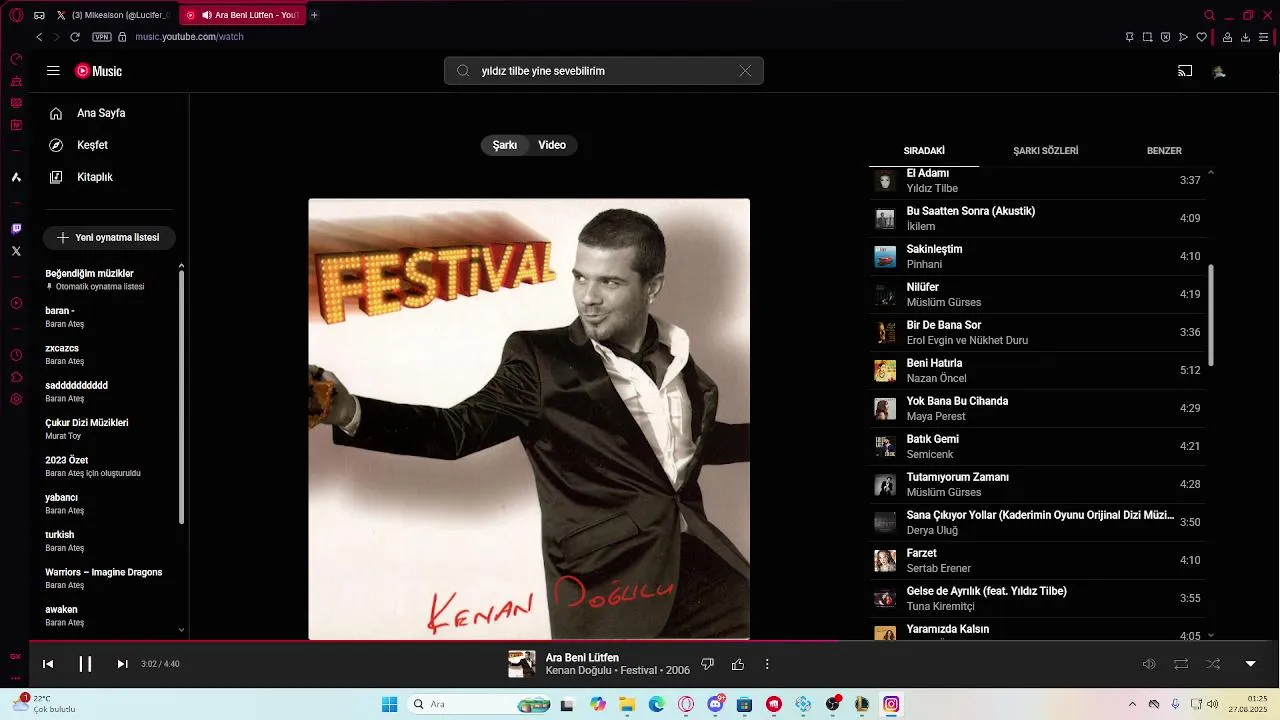Clear the search box with the X
The height and width of the screenshot is (720, 1280).
coord(745,71)
